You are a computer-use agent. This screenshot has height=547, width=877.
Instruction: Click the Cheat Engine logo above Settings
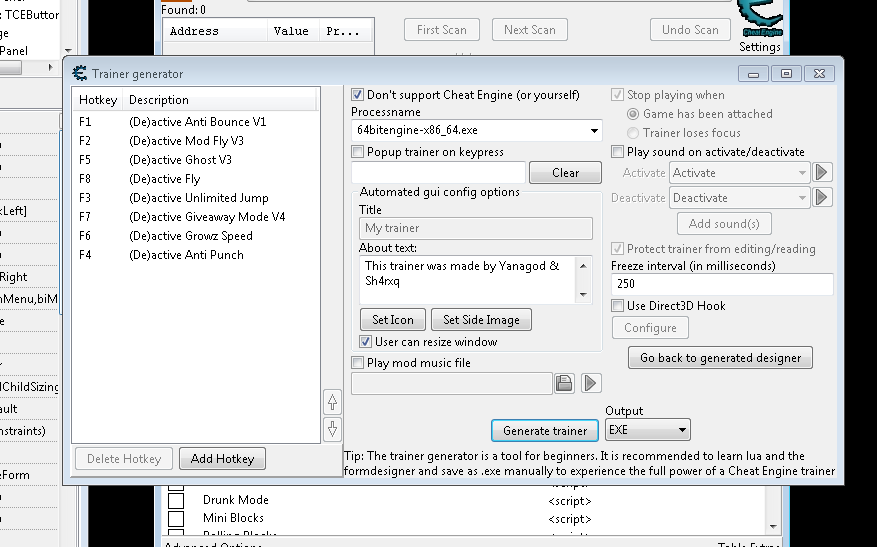click(760, 18)
